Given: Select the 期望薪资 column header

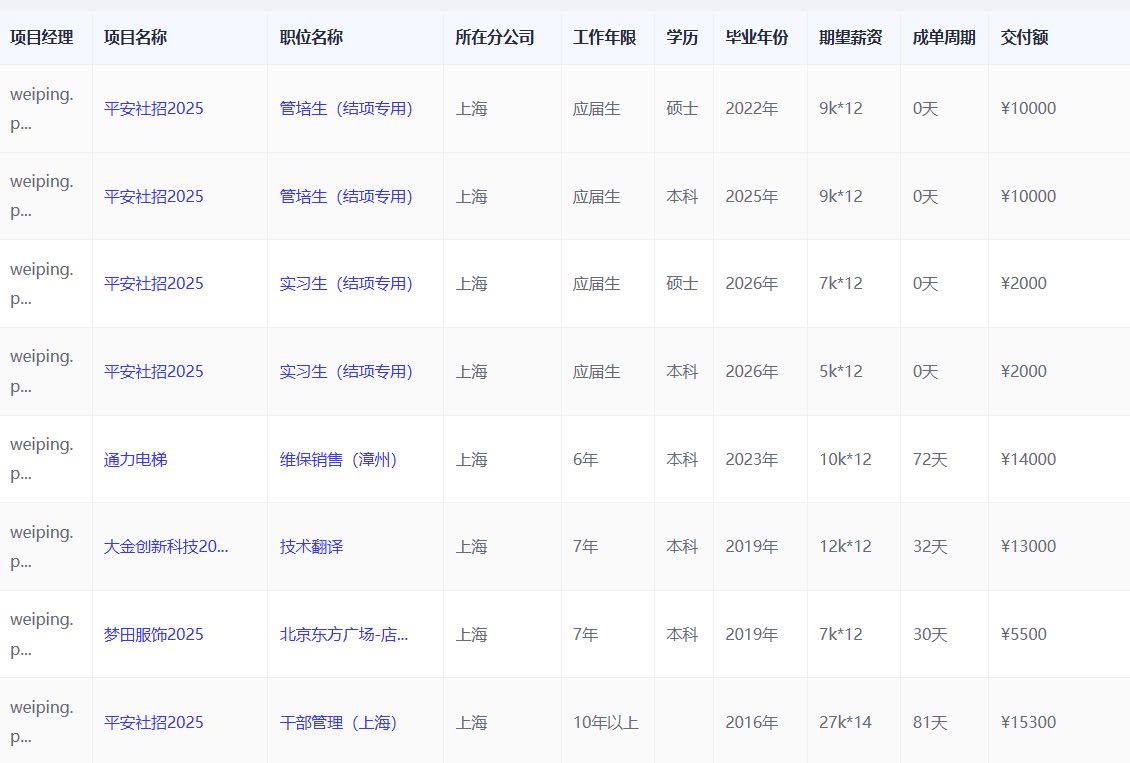Looking at the screenshot, I should tap(850, 38).
